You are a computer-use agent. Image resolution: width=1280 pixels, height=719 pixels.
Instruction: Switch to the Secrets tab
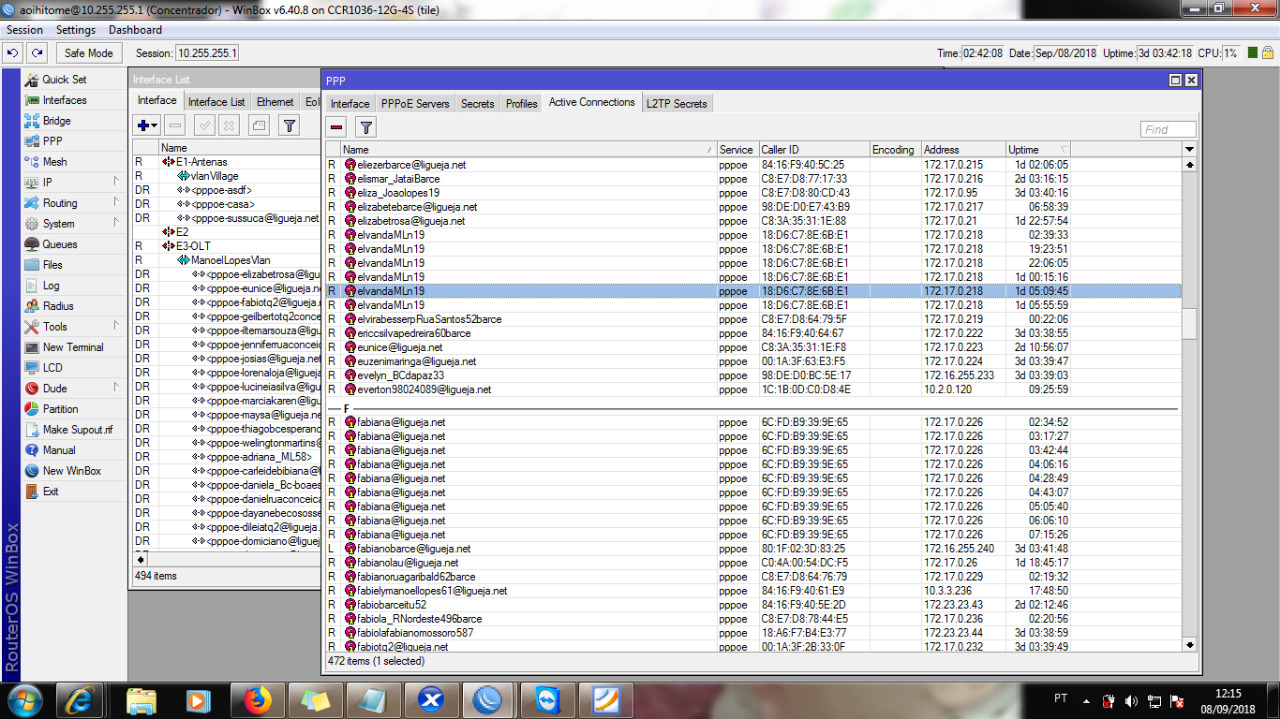click(477, 103)
